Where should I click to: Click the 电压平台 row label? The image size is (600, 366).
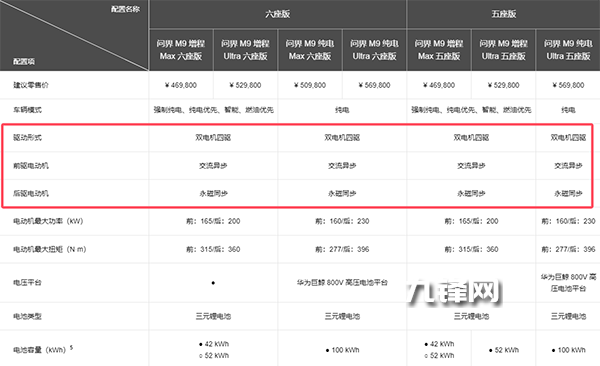tap(28, 283)
